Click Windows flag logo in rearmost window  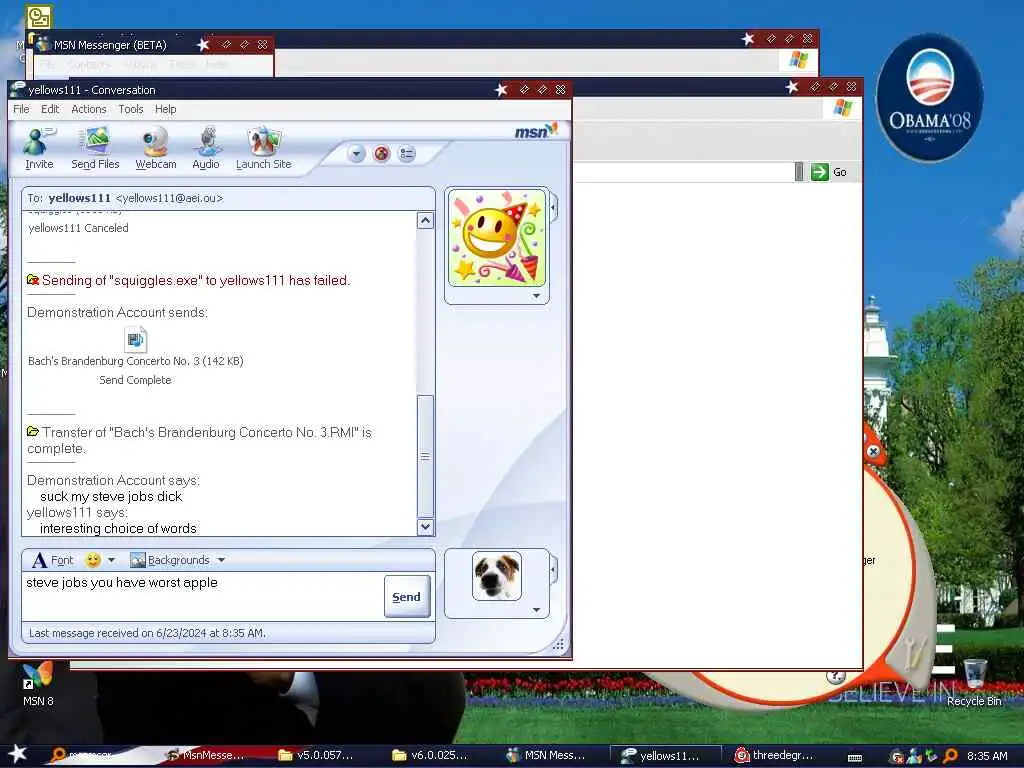(x=799, y=60)
